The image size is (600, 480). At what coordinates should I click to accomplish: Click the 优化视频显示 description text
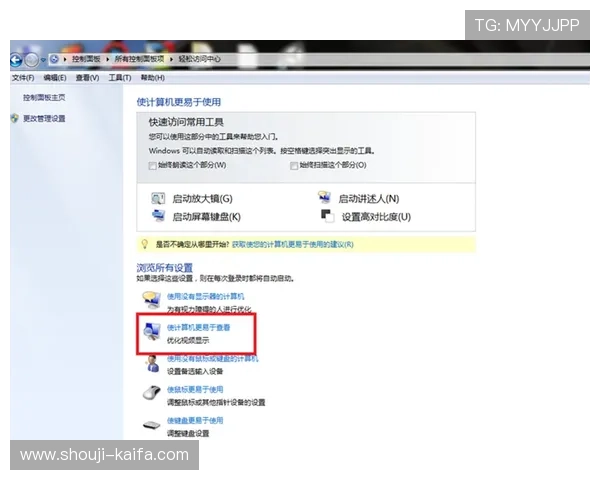[188, 340]
